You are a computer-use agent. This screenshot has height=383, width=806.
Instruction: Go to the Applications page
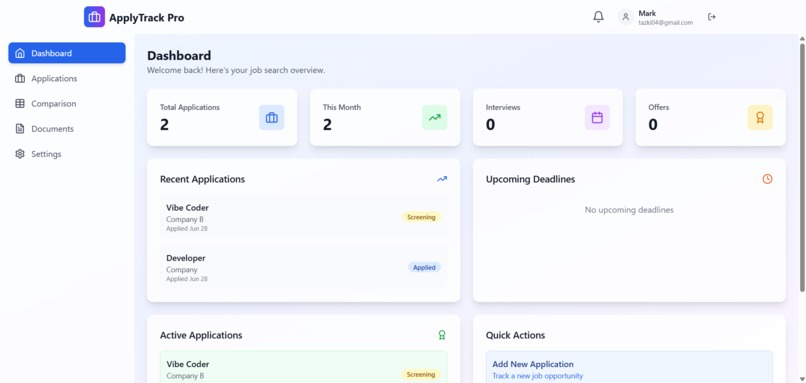67,79
